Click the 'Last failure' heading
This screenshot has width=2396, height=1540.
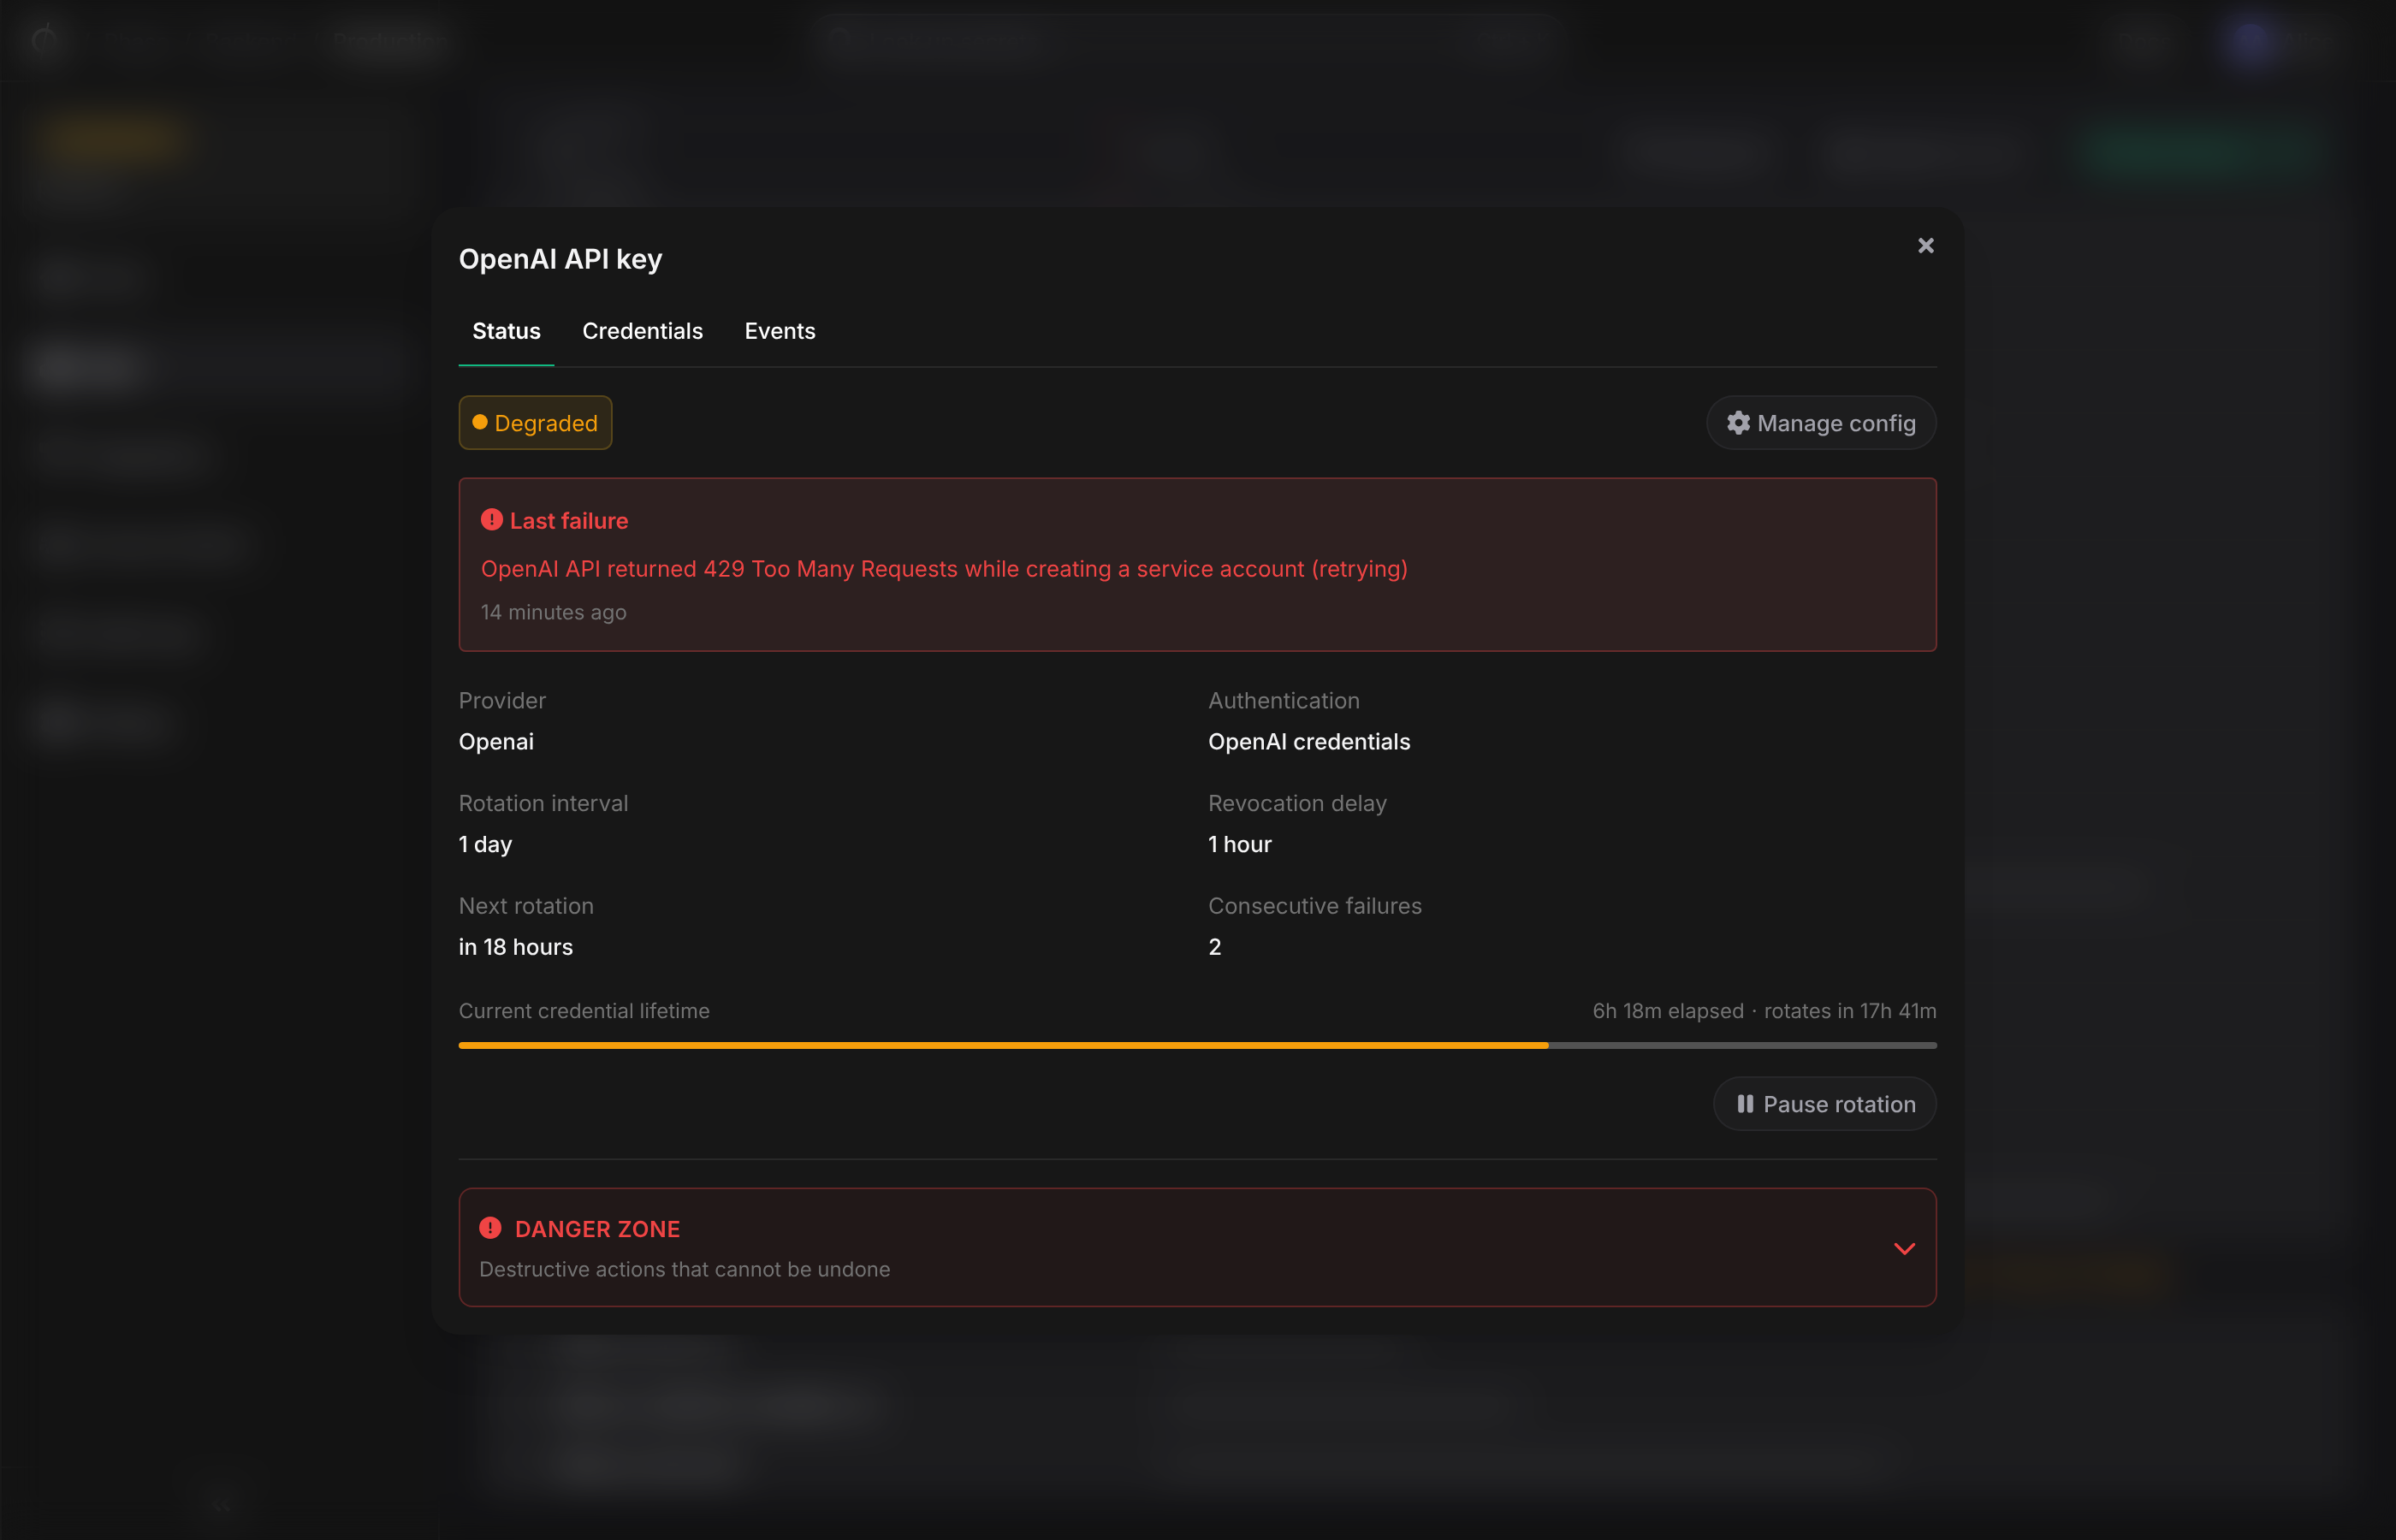(568, 521)
